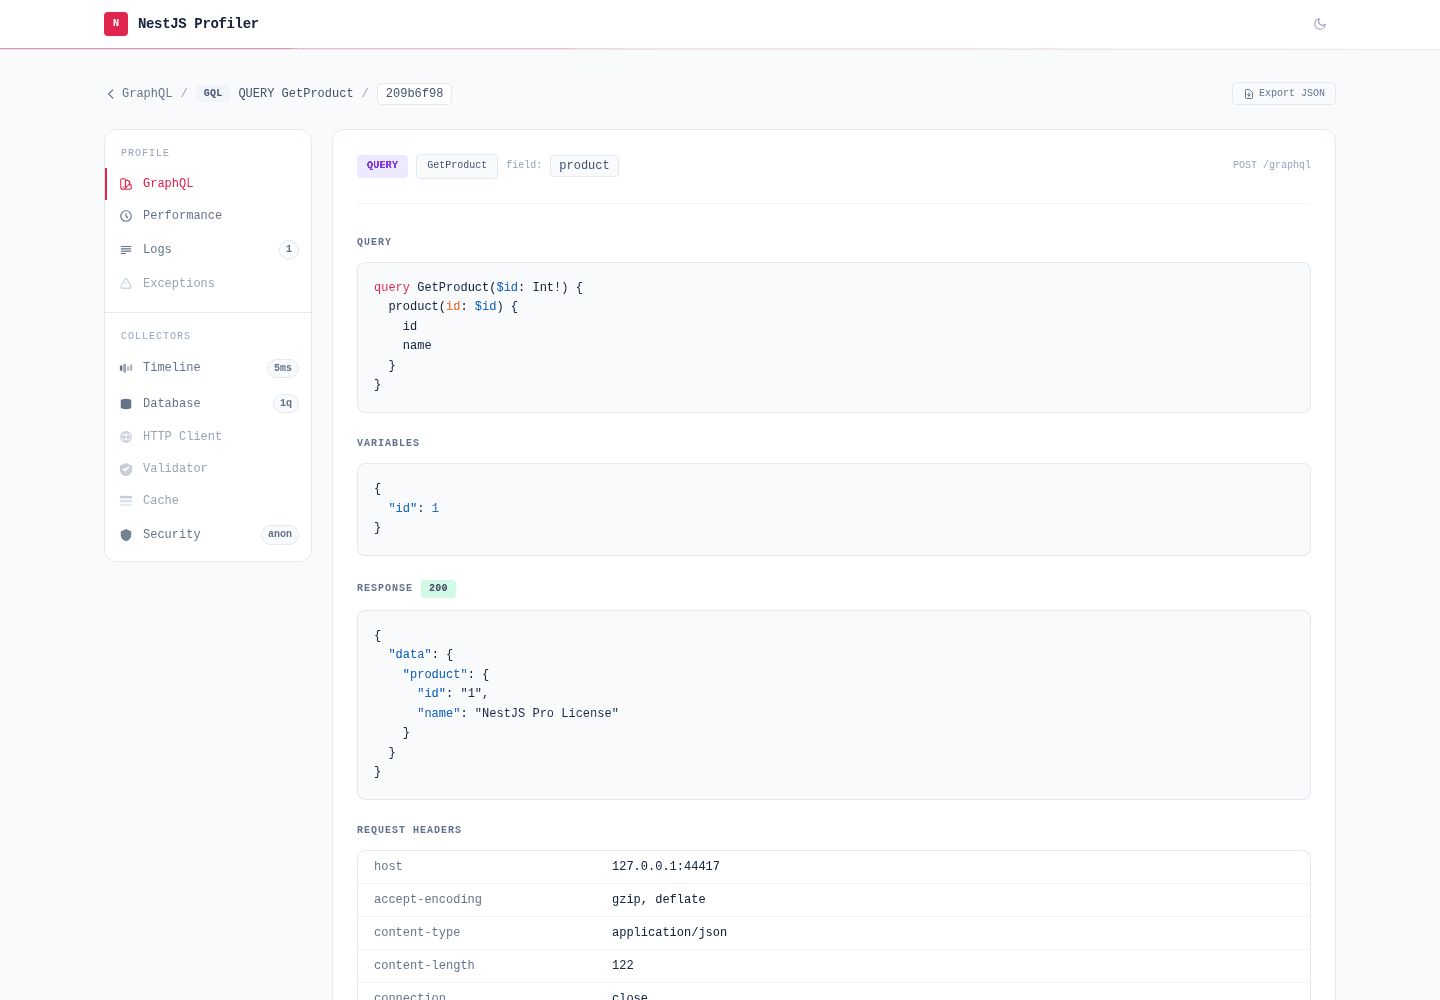
Task: Click the Export JSON file icon
Action: 1249,94
